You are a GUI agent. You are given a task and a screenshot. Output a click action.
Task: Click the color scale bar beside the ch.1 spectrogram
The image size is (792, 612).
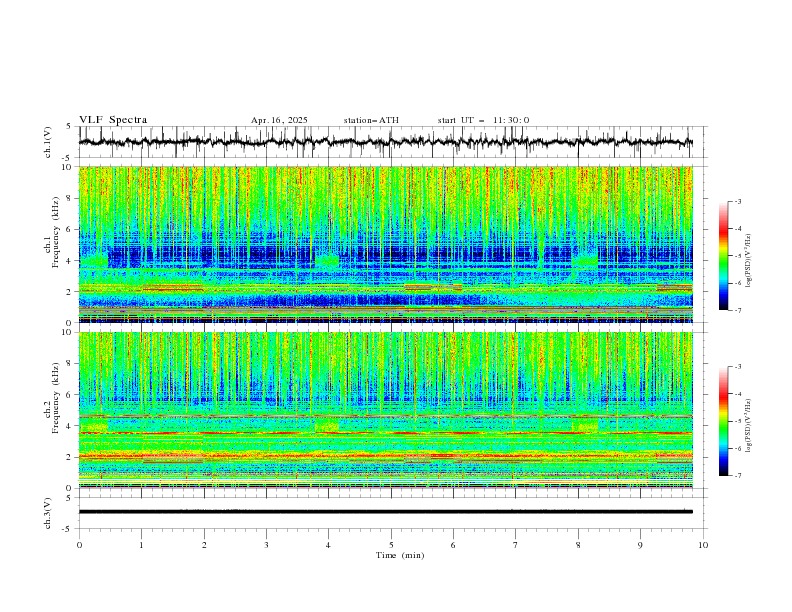click(x=724, y=256)
